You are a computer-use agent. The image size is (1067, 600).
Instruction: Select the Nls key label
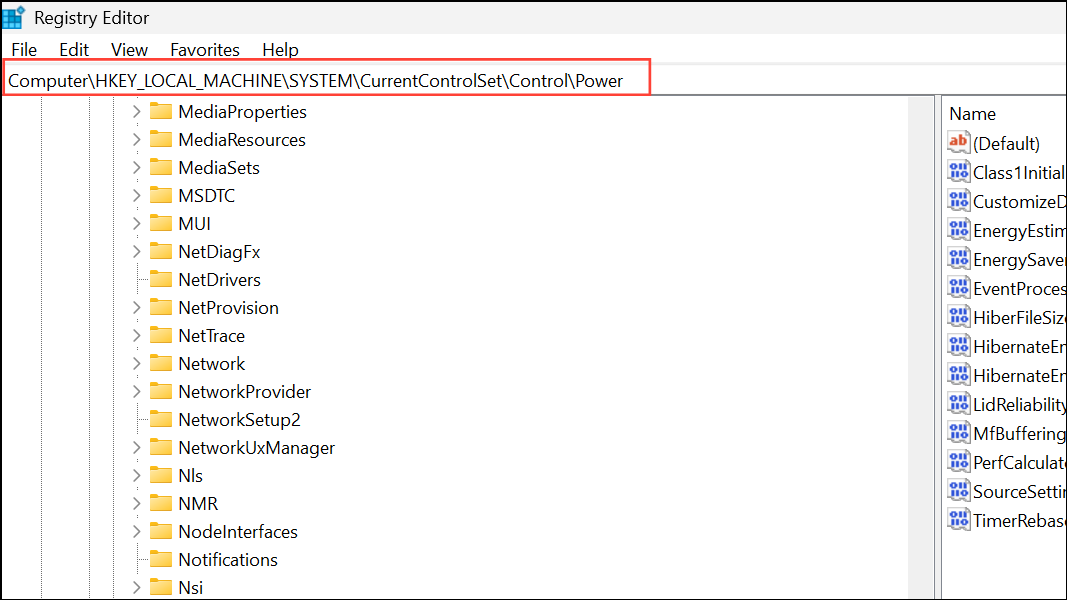[x=191, y=476]
